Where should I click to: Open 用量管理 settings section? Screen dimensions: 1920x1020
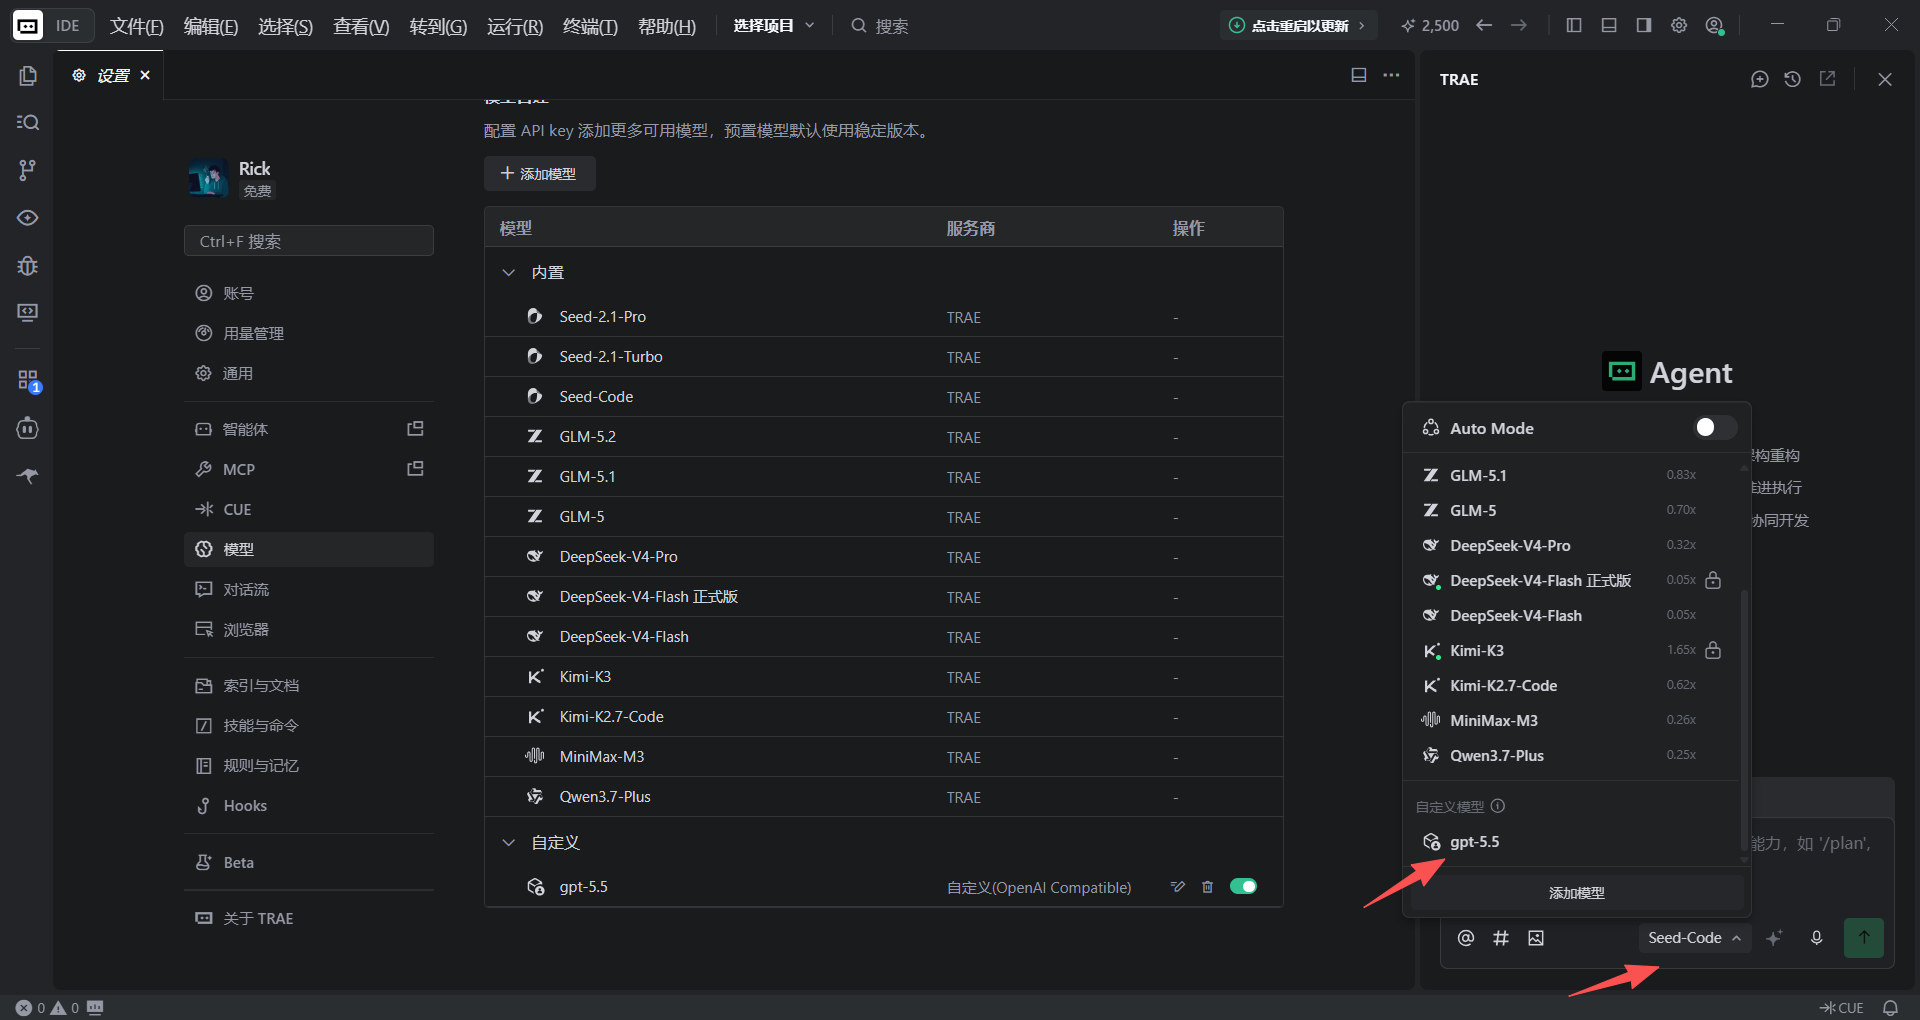(309, 333)
